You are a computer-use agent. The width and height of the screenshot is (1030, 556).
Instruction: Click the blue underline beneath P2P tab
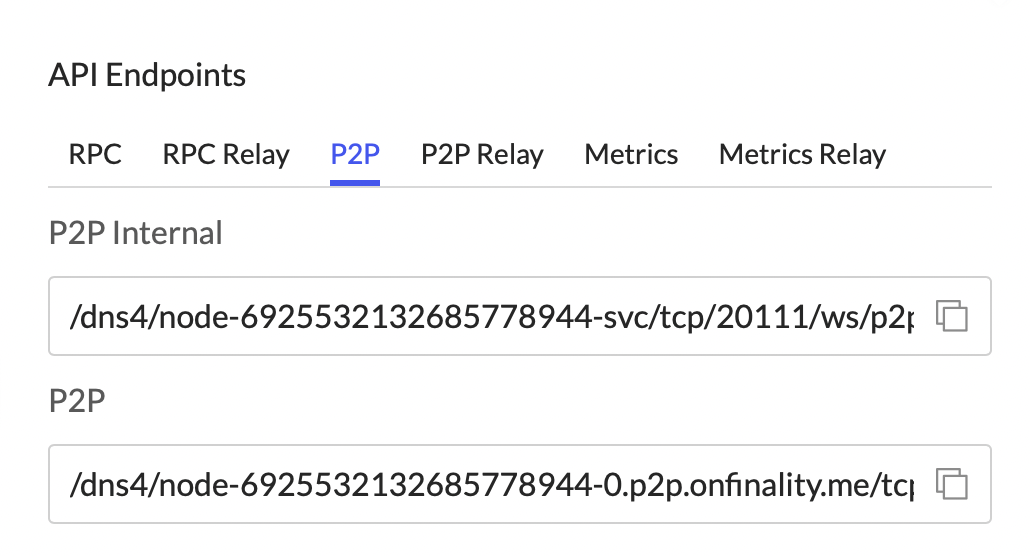[x=354, y=183]
